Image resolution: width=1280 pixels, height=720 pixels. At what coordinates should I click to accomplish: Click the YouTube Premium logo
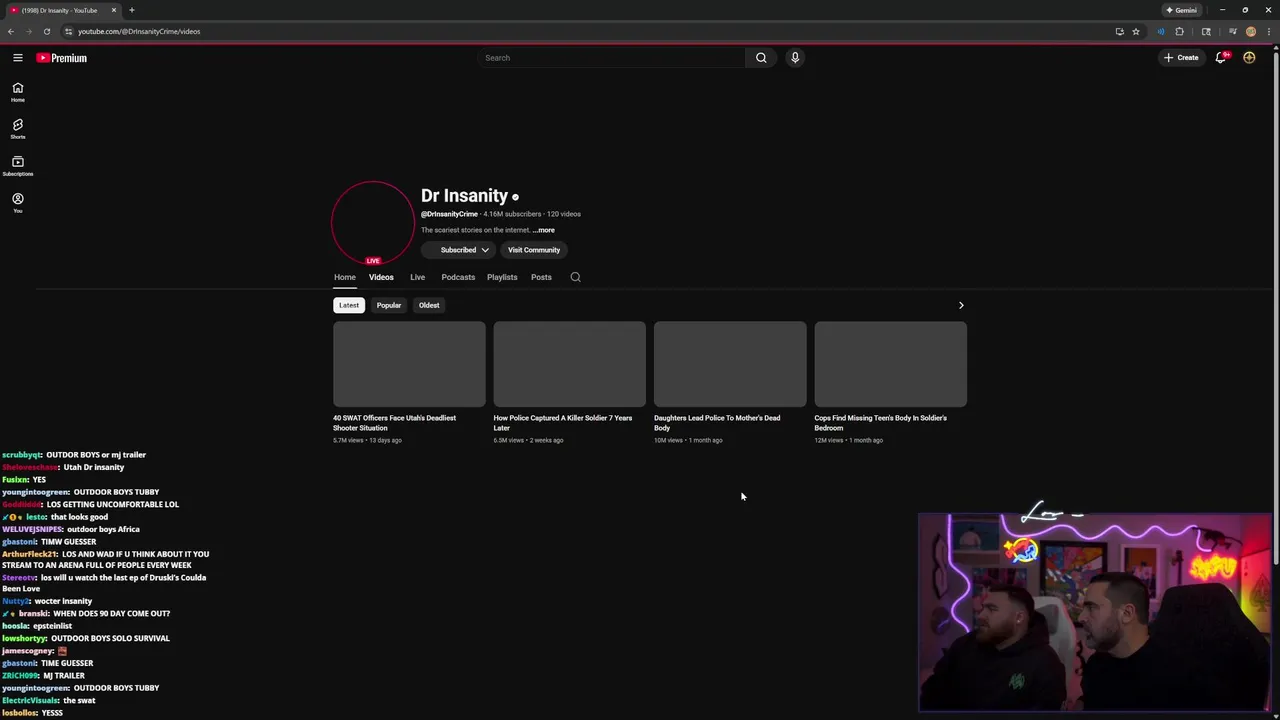click(62, 58)
